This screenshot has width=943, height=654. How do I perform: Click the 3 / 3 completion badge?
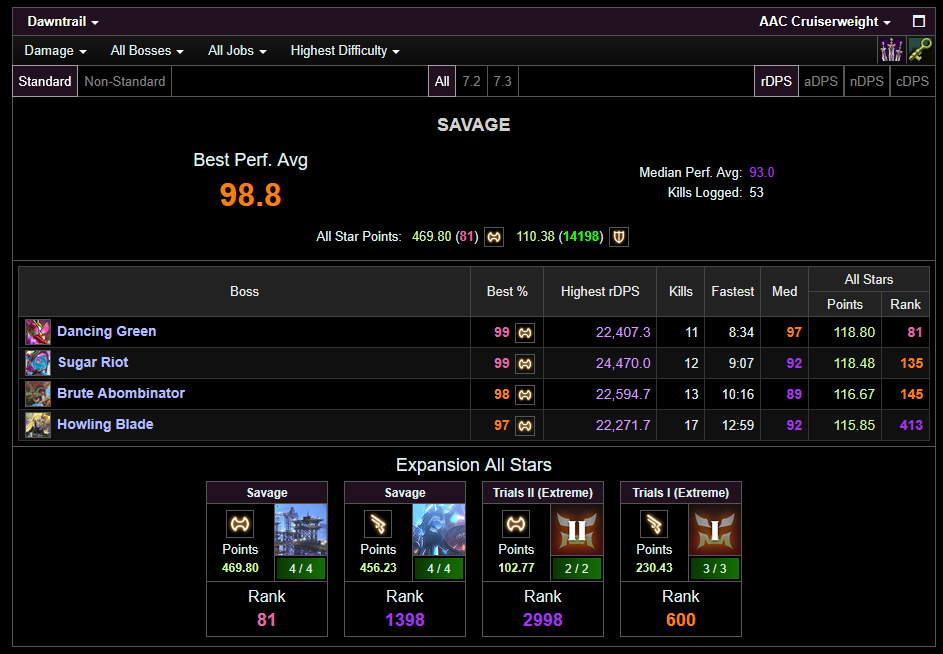714,569
